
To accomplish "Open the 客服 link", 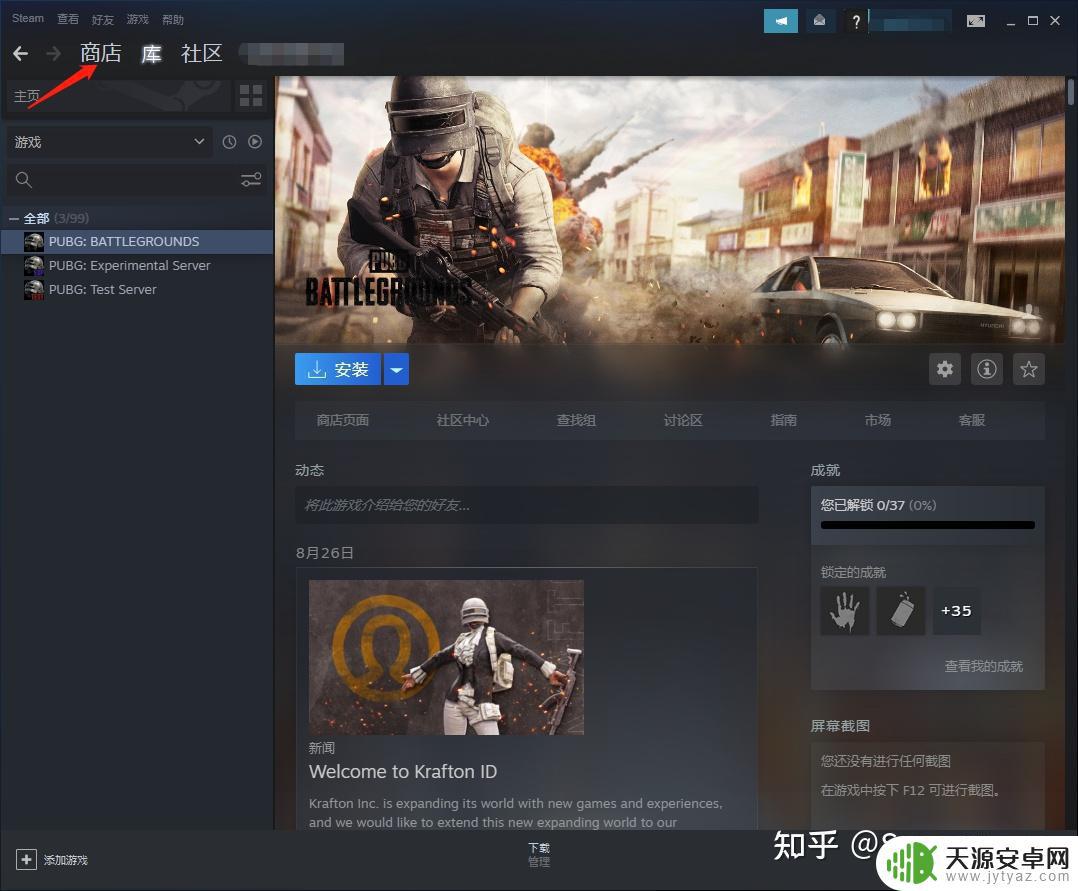I will coord(972,420).
